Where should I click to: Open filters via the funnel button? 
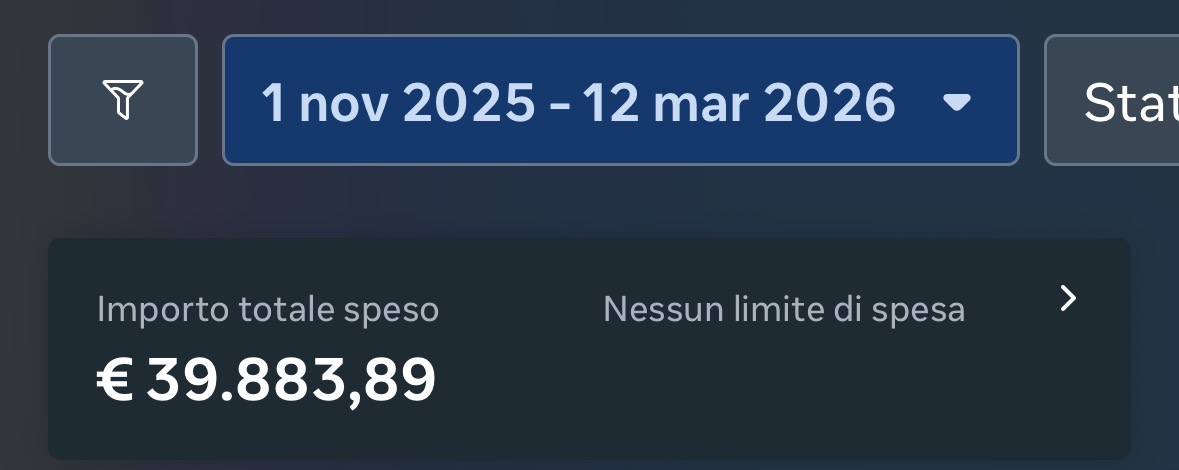[x=122, y=100]
